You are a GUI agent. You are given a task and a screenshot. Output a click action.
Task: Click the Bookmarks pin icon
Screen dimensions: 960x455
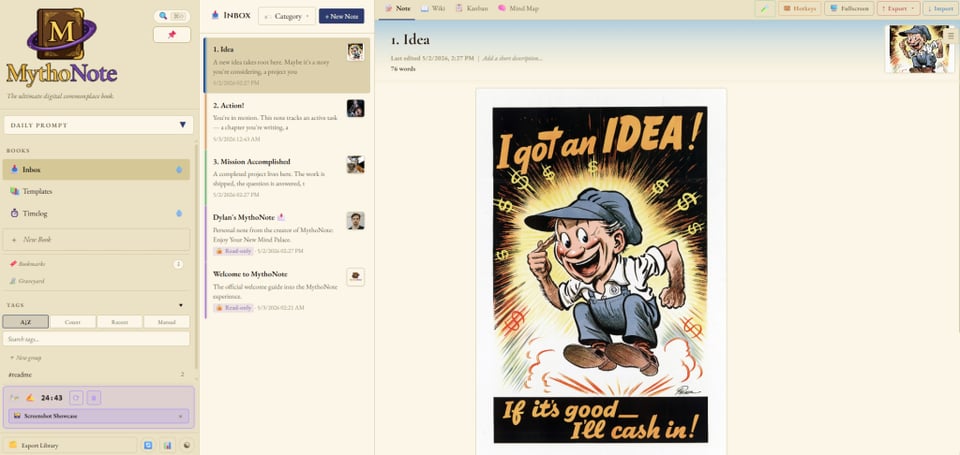pos(13,263)
